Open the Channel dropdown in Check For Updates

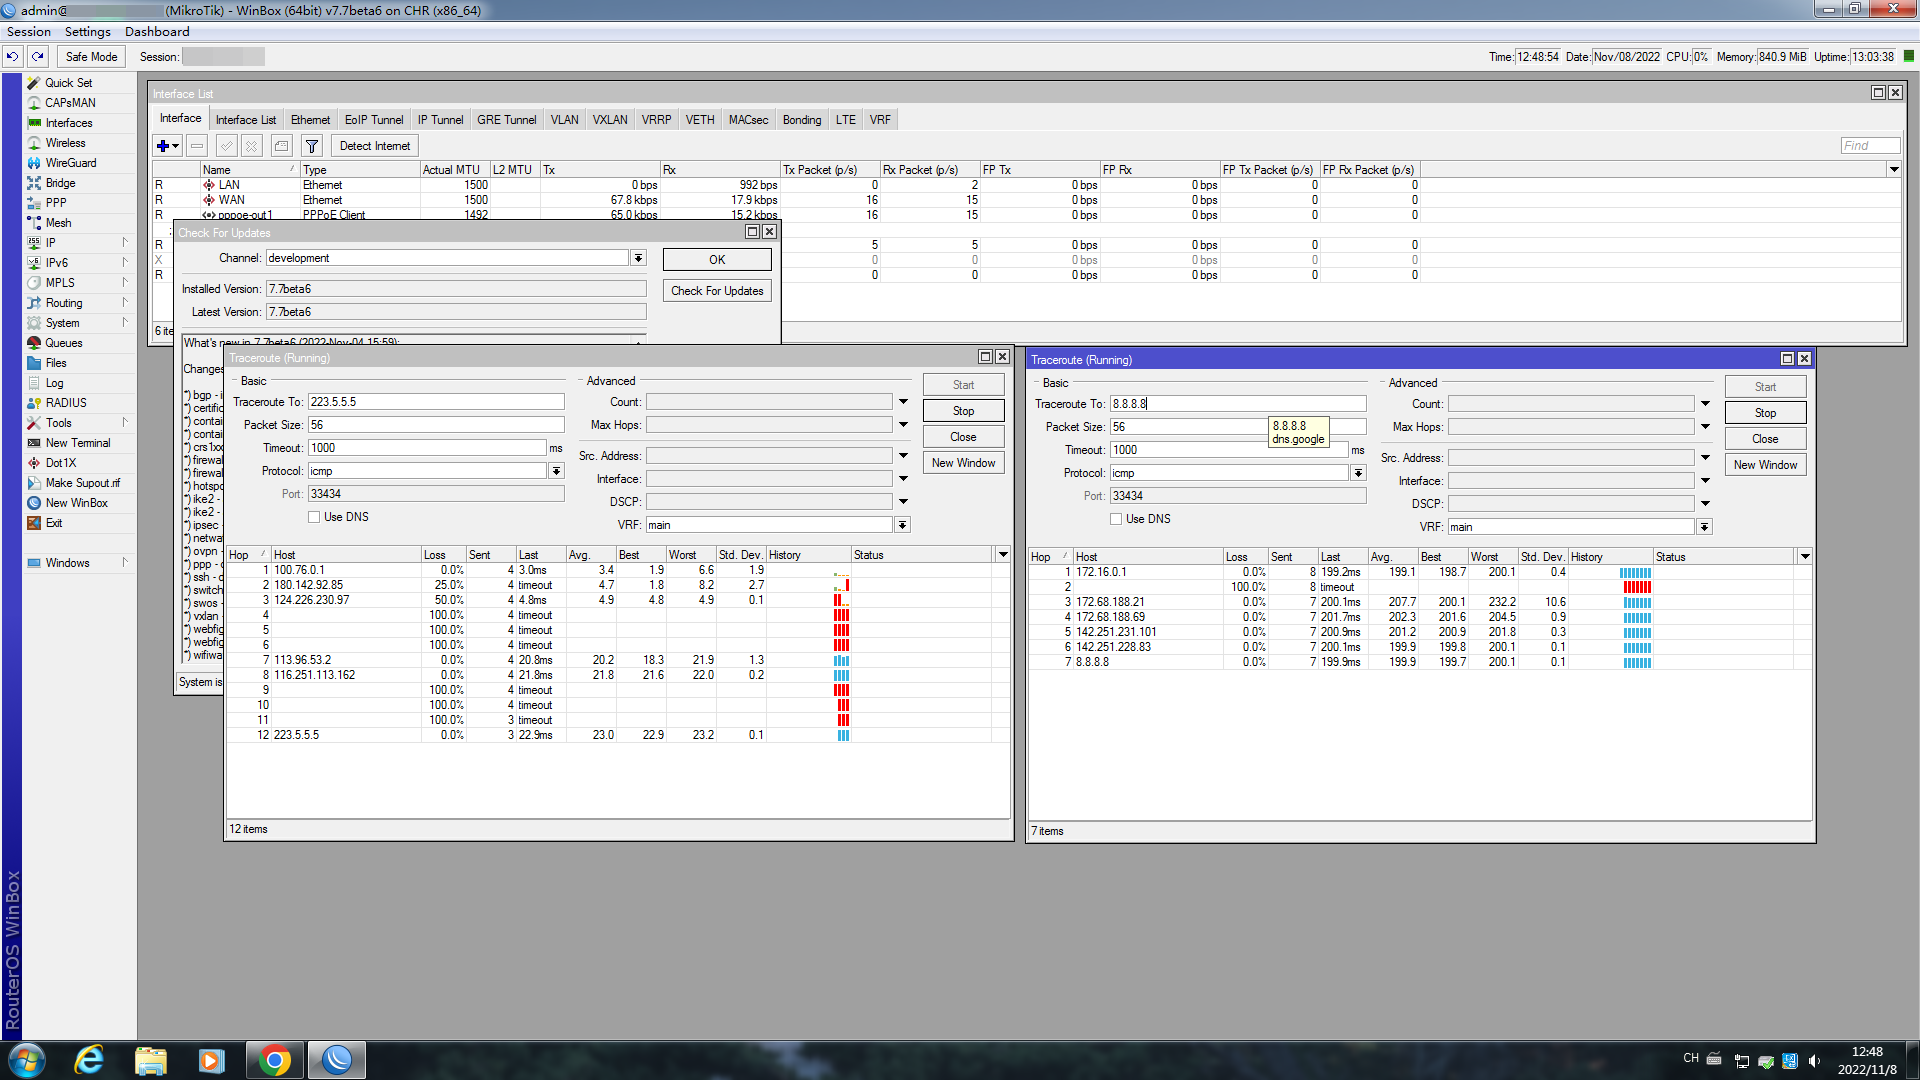[638, 258]
